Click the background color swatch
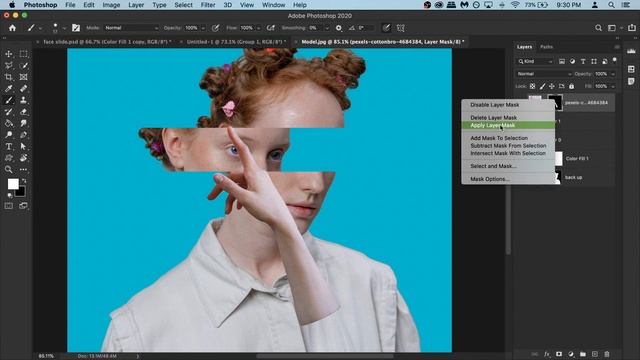 [21, 192]
